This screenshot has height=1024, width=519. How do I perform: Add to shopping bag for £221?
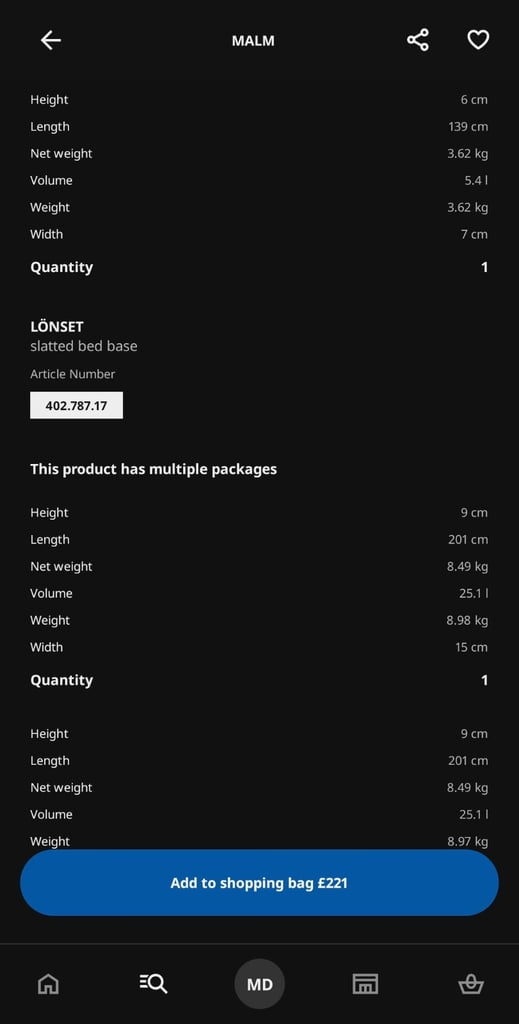[x=259, y=883]
